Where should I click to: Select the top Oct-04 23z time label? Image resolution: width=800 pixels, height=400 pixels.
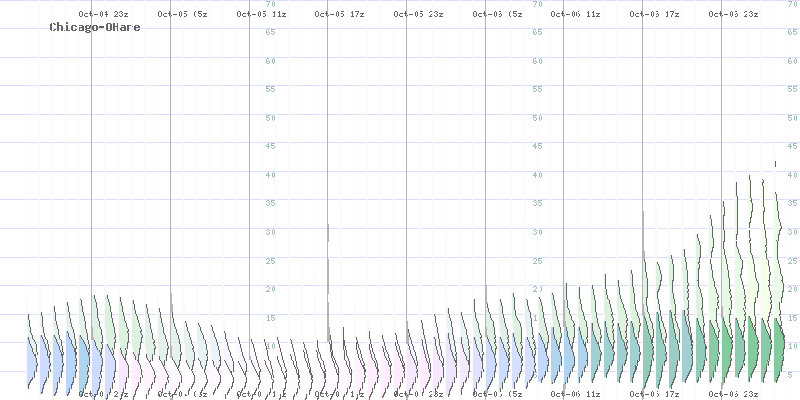coord(103,14)
